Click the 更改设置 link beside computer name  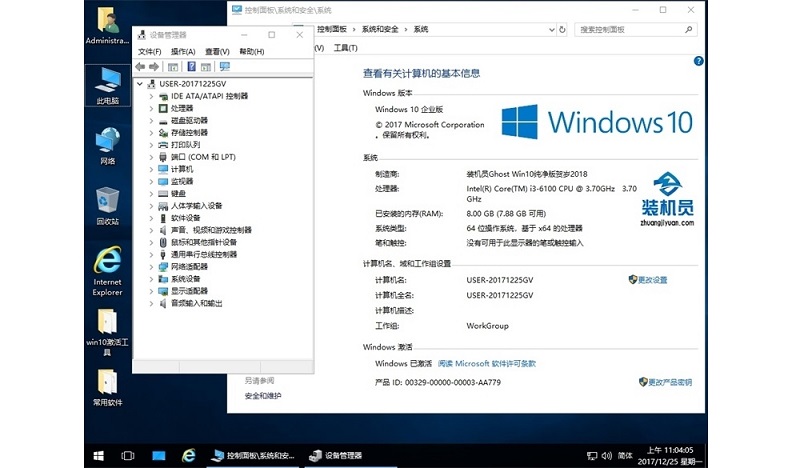[652, 280]
